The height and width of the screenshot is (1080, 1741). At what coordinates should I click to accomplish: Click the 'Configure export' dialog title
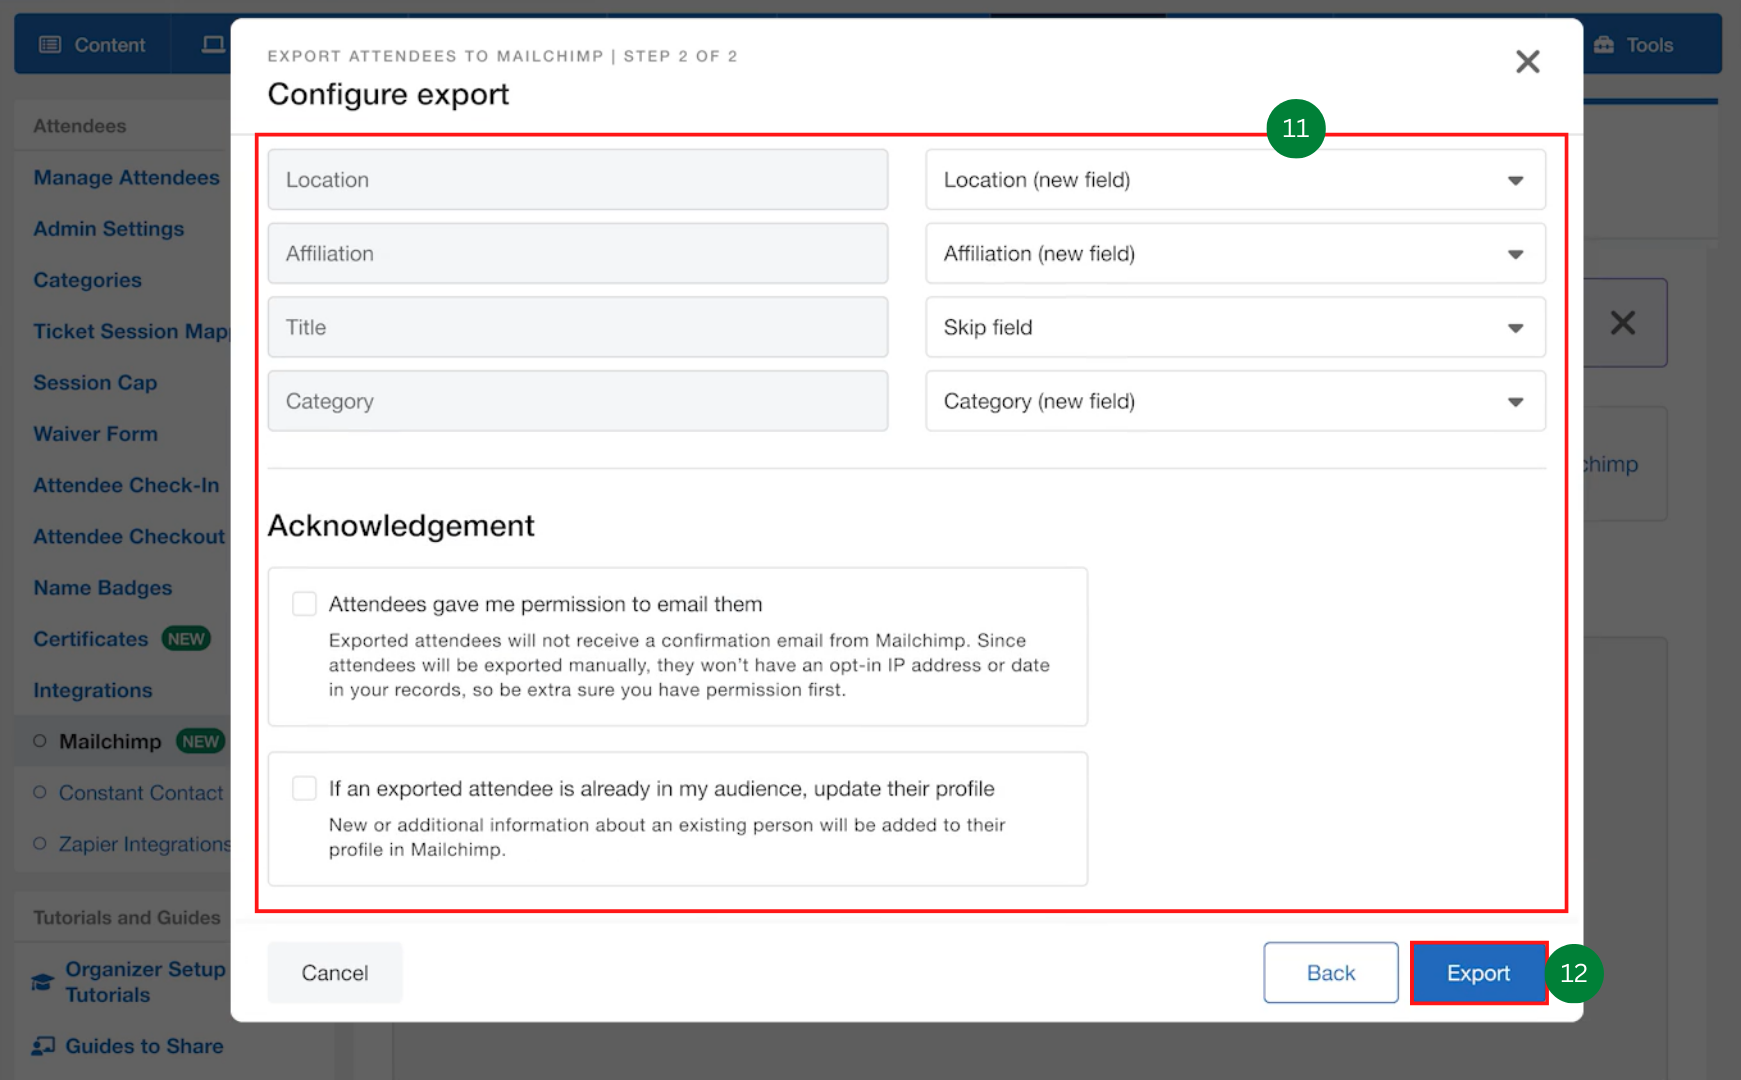pyautogui.click(x=388, y=94)
